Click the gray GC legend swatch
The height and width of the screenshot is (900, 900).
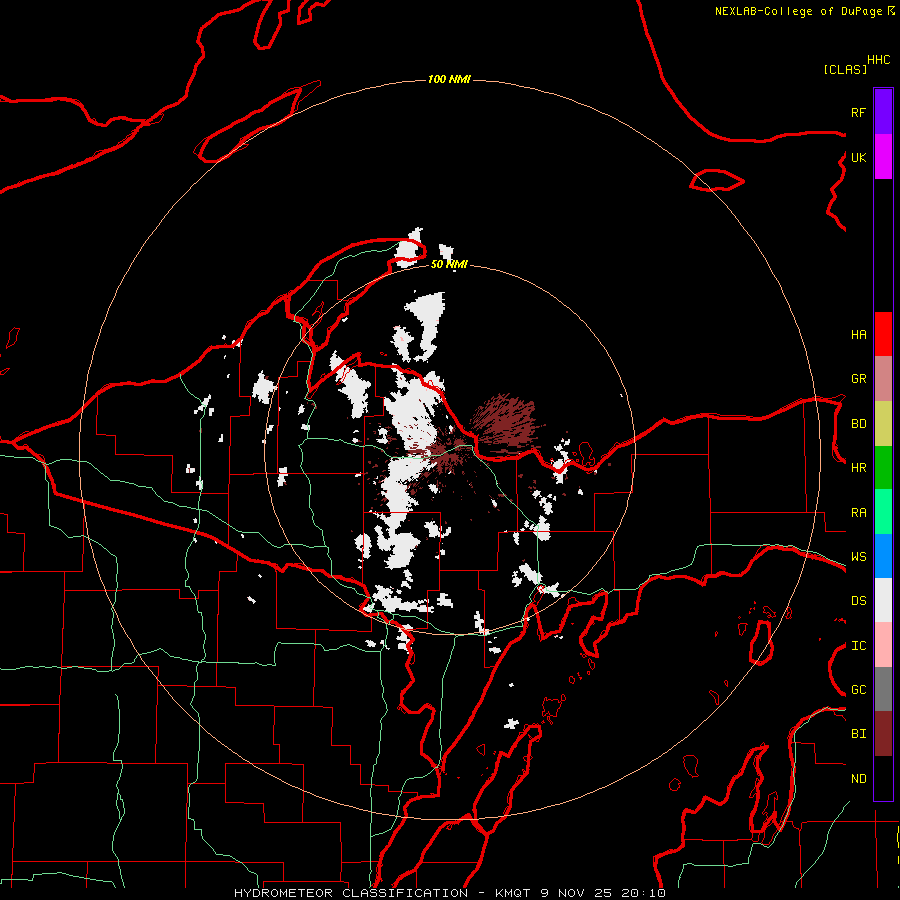tap(883, 689)
